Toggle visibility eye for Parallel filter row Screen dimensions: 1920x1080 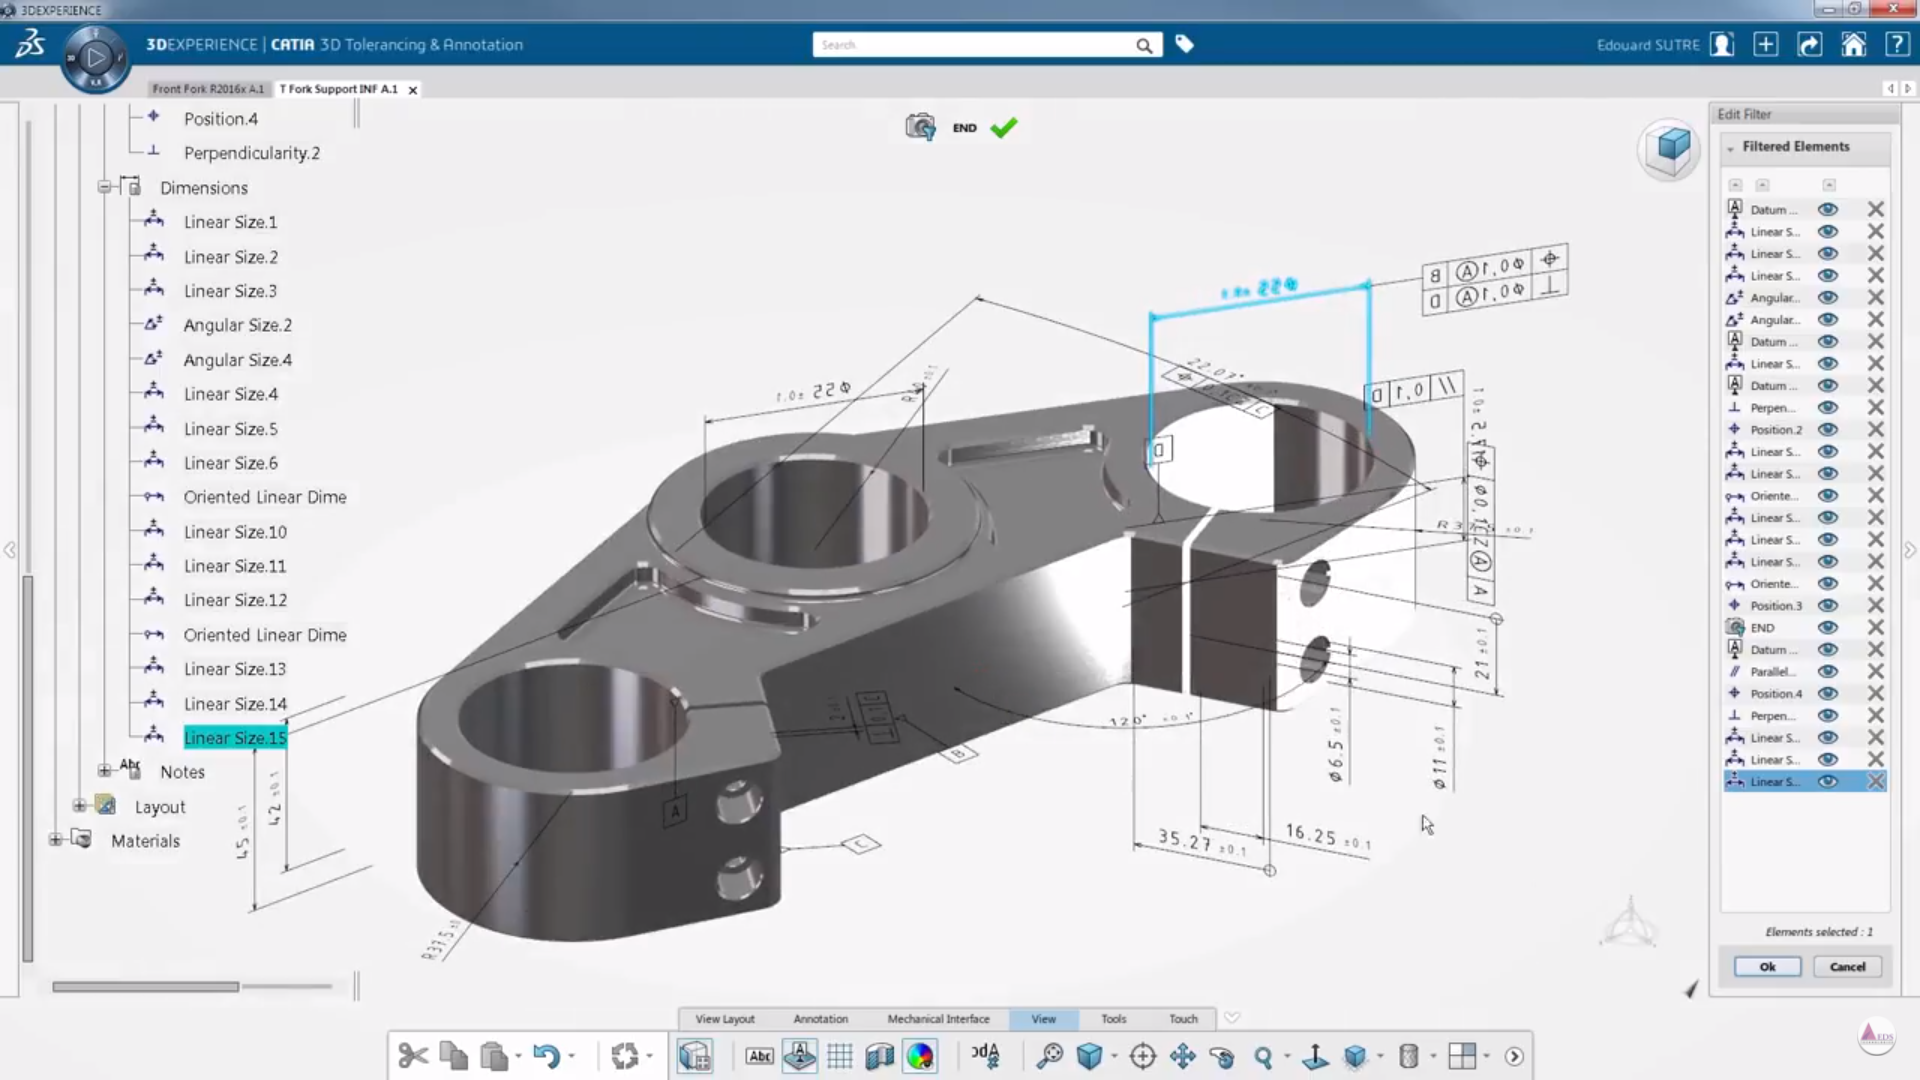point(1828,671)
